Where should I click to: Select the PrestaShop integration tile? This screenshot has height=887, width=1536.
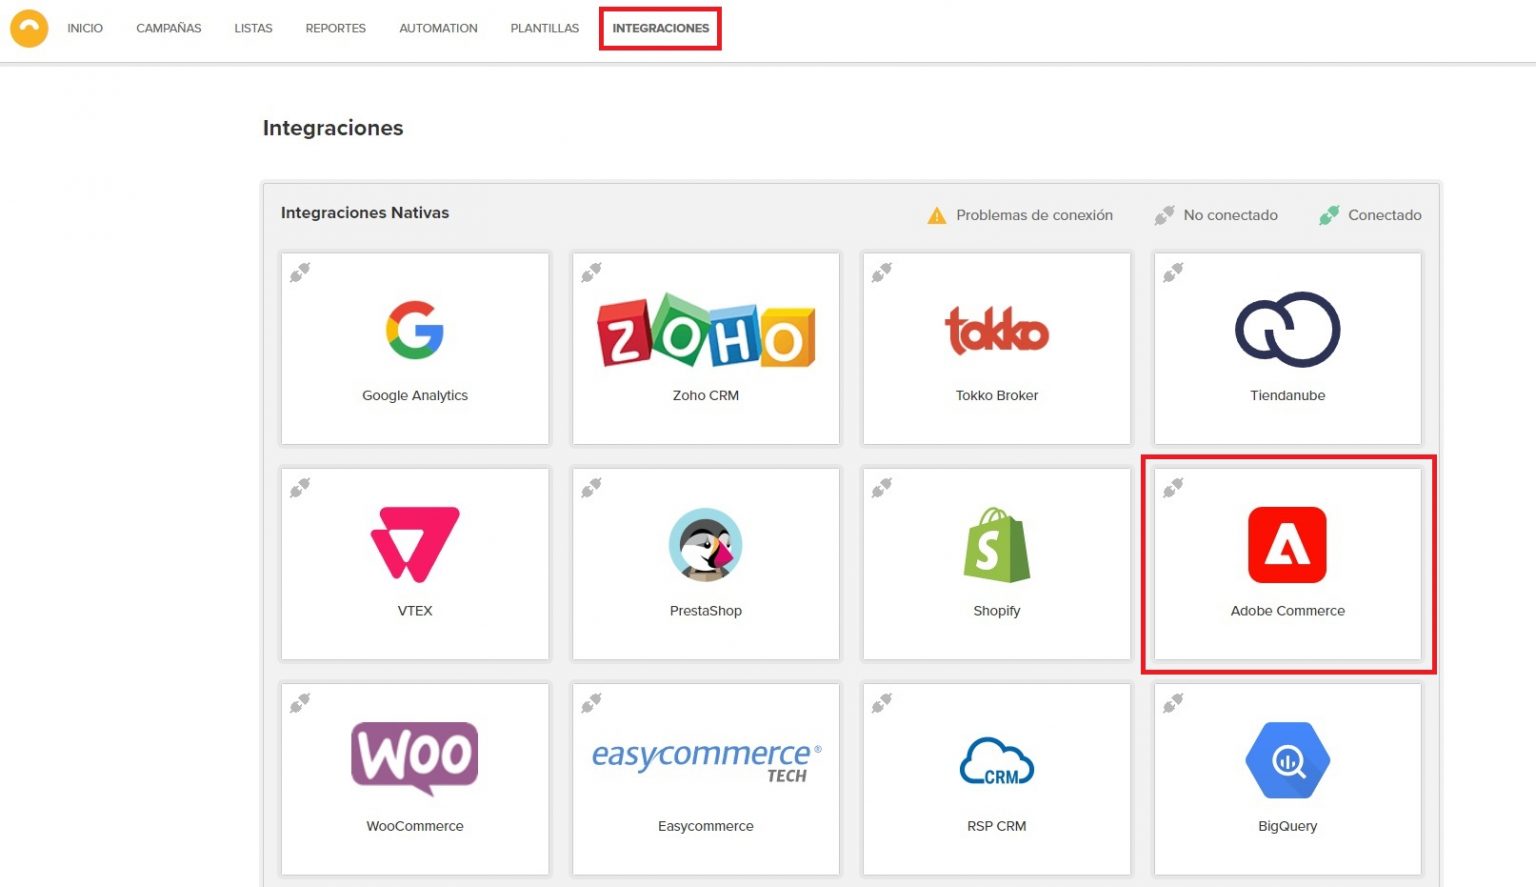(705, 563)
